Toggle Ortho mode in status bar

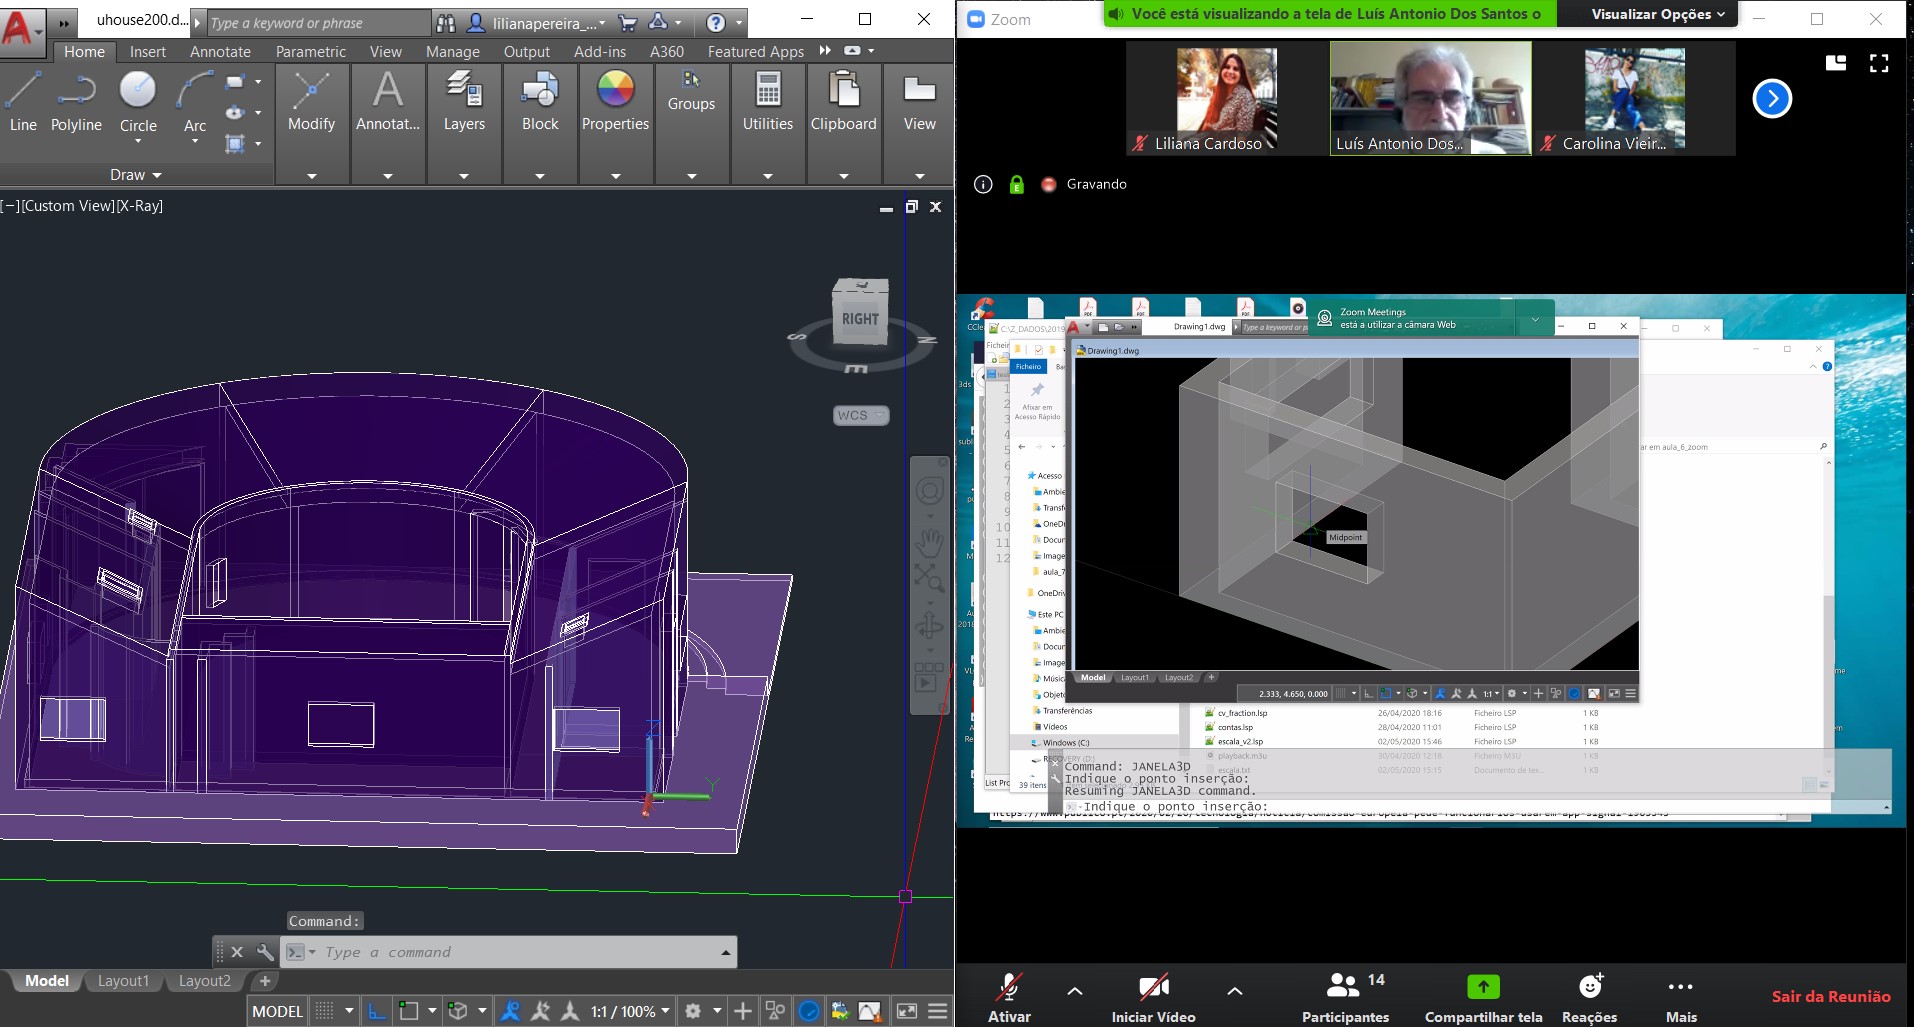(376, 1011)
